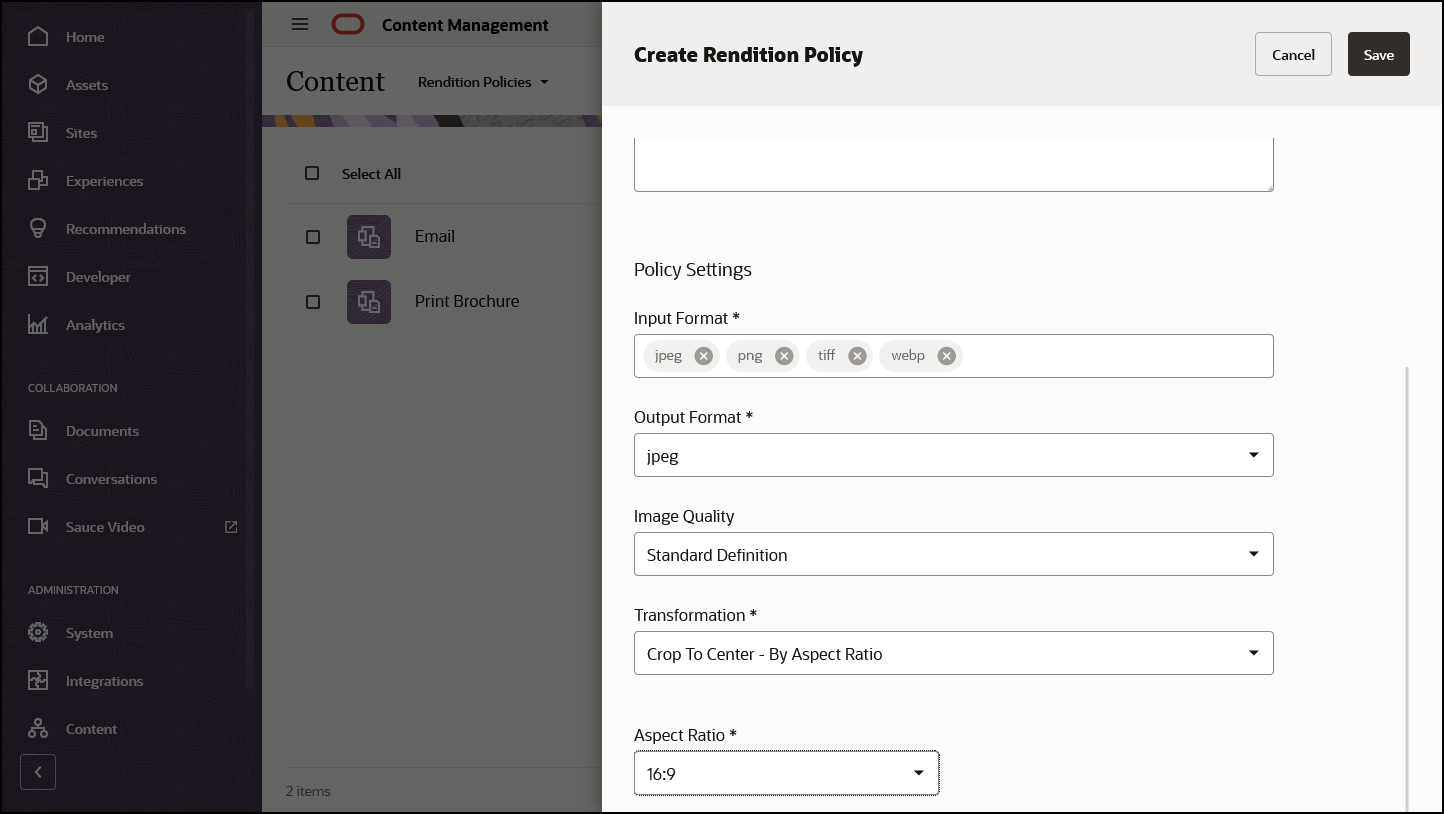
Task: Check the Select All checkbox
Action: point(312,173)
